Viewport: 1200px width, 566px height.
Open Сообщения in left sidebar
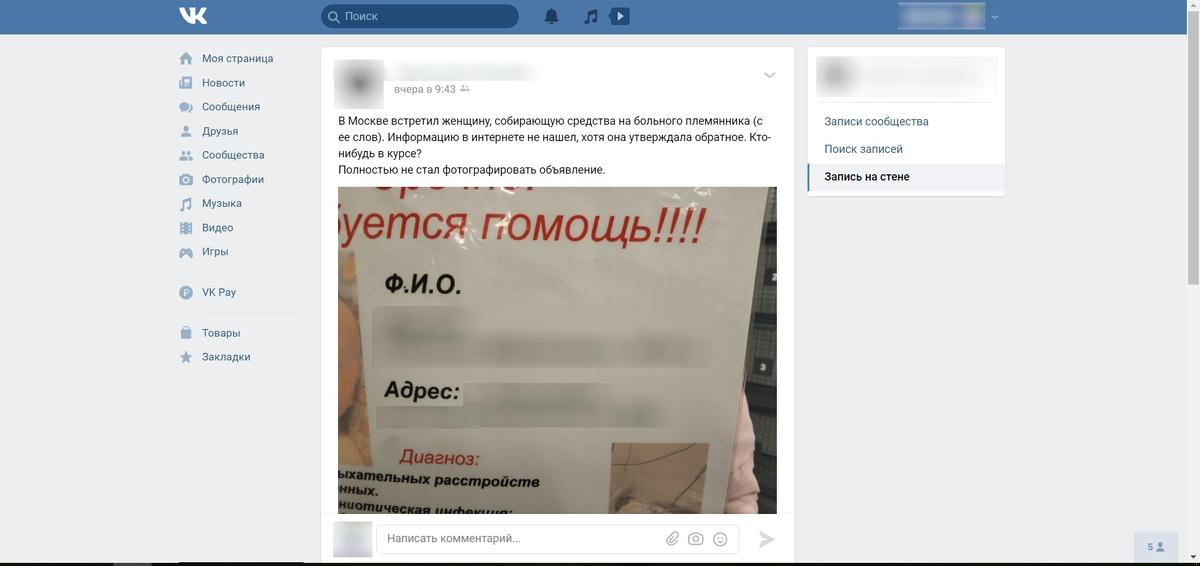(x=231, y=107)
